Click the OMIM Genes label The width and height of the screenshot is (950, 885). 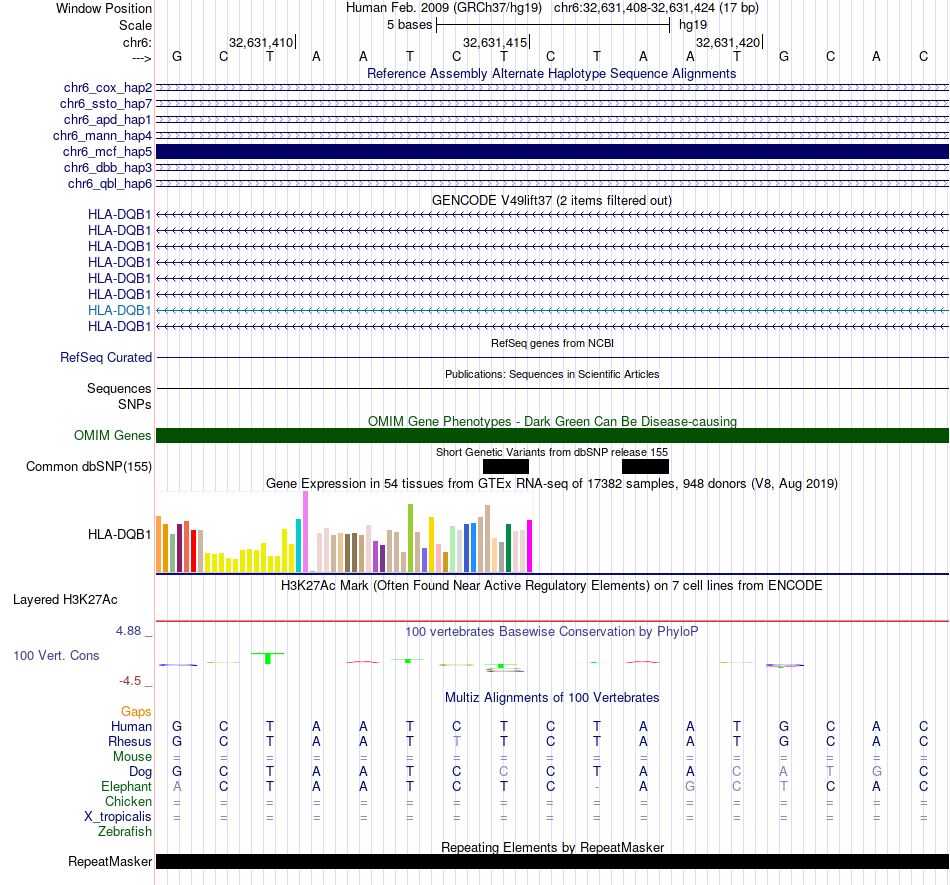112,436
